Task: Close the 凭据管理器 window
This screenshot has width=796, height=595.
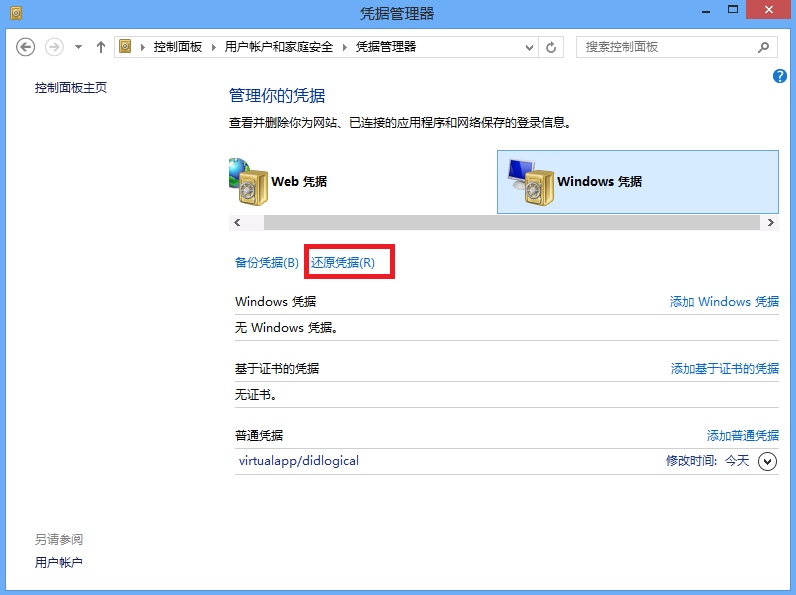Action: (x=769, y=10)
